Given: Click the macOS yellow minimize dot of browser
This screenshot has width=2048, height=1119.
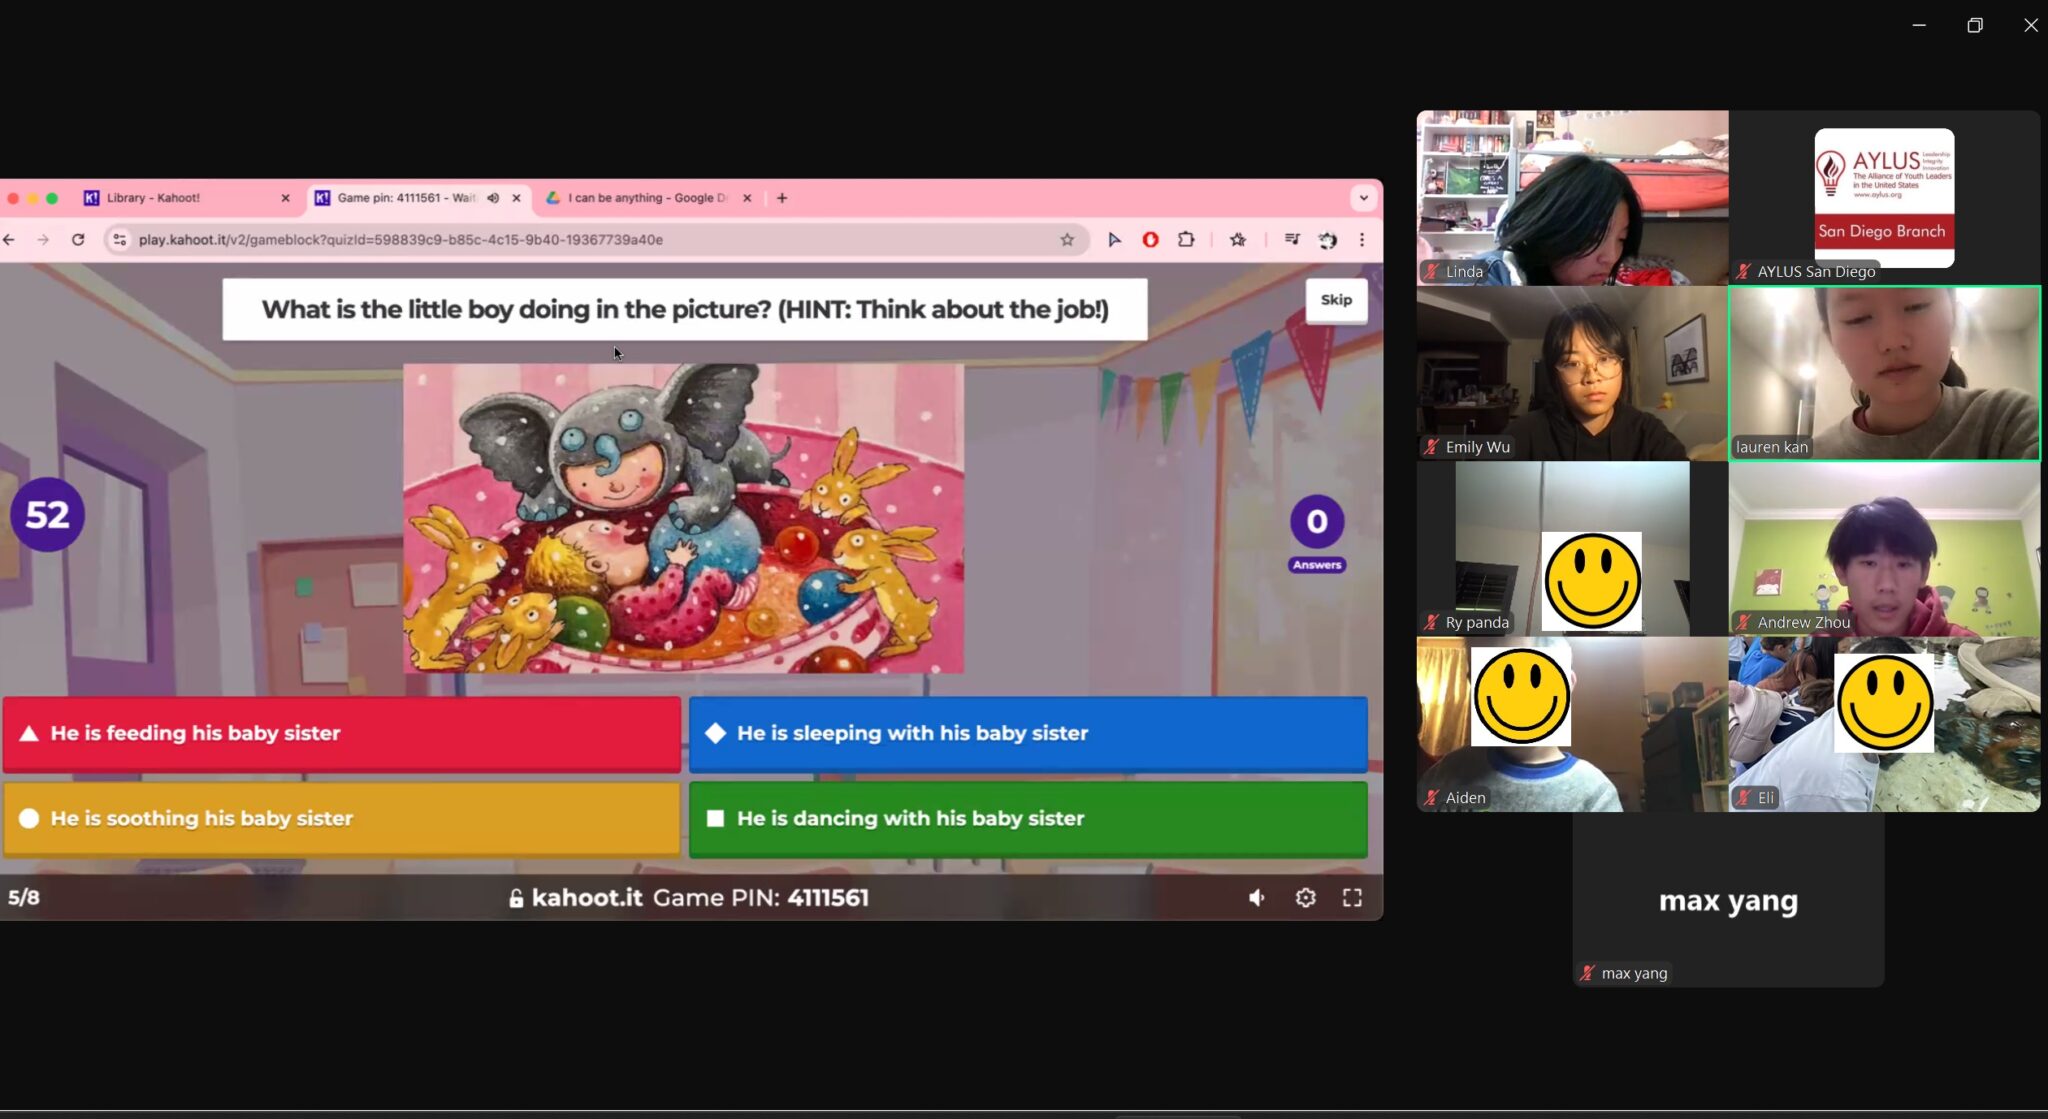Looking at the screenshot, I should tap(33, 198).
